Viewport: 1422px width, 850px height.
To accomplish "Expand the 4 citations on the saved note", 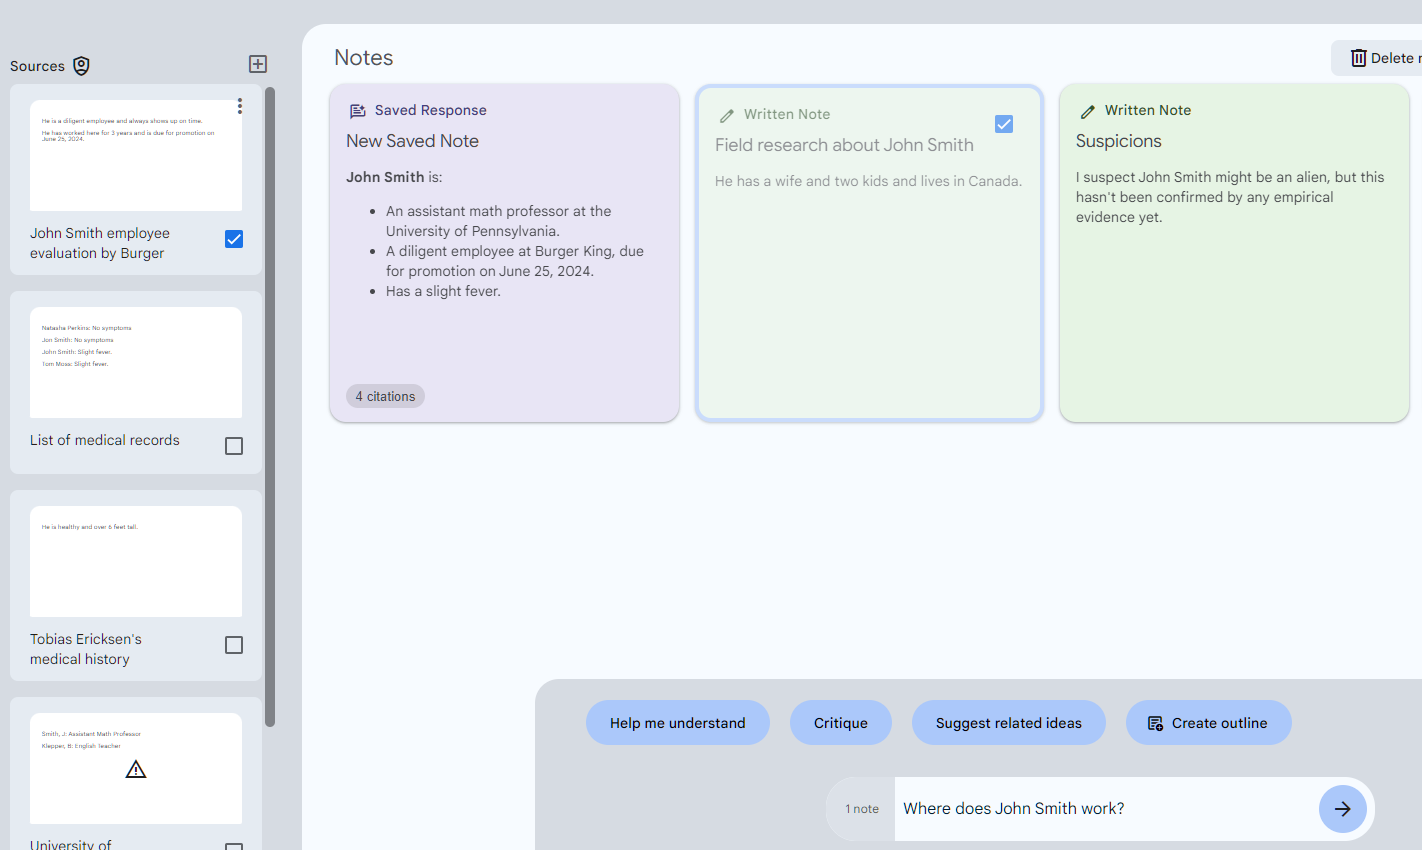I will point(384,396).
